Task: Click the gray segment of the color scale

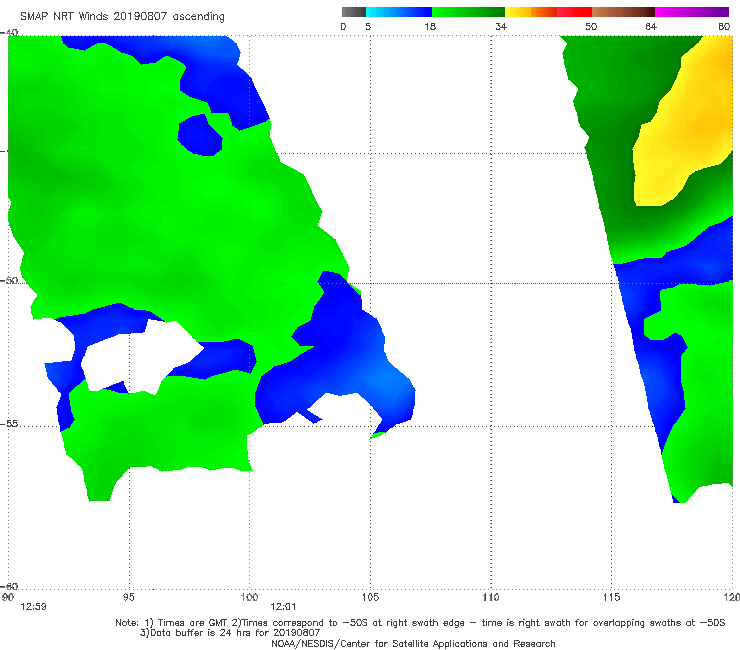Action: pos(354,12)
